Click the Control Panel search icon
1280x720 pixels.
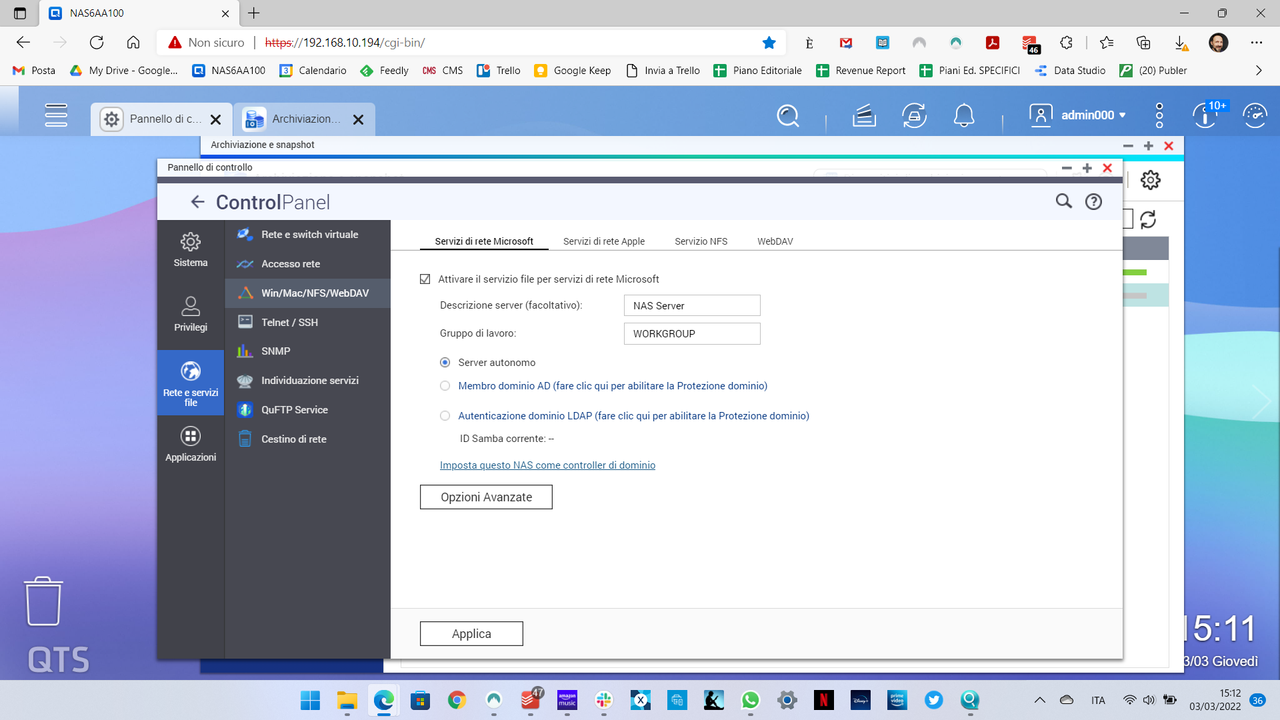tap(1064, 201)
